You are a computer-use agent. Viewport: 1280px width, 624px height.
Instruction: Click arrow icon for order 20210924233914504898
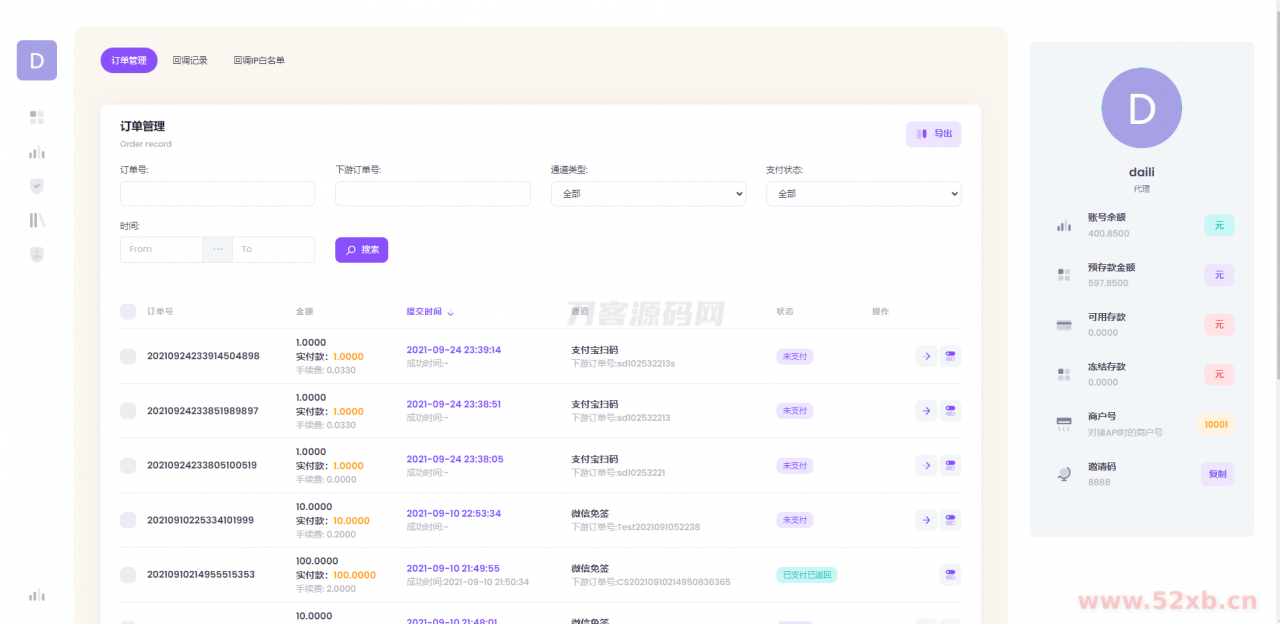(926, 356)
